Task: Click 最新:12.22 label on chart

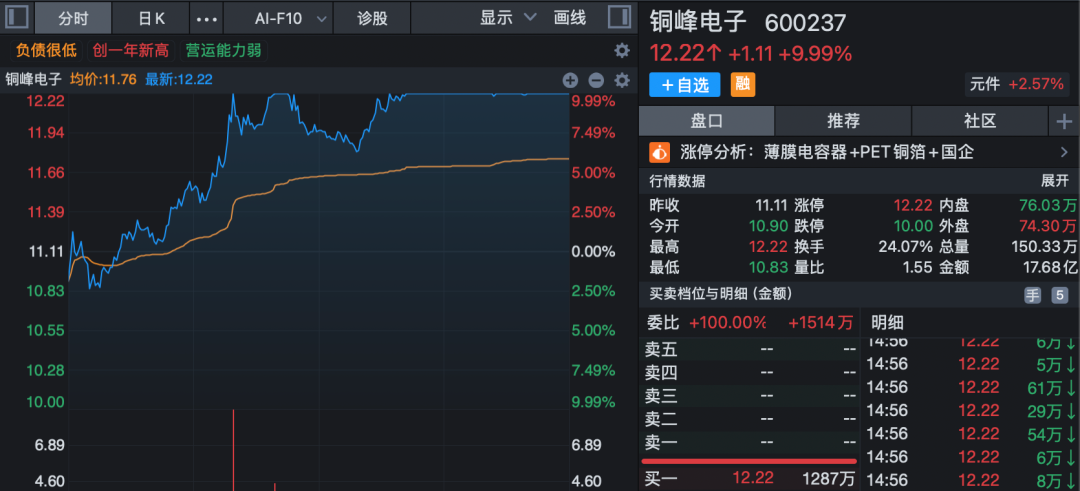Action: point(178,80)
